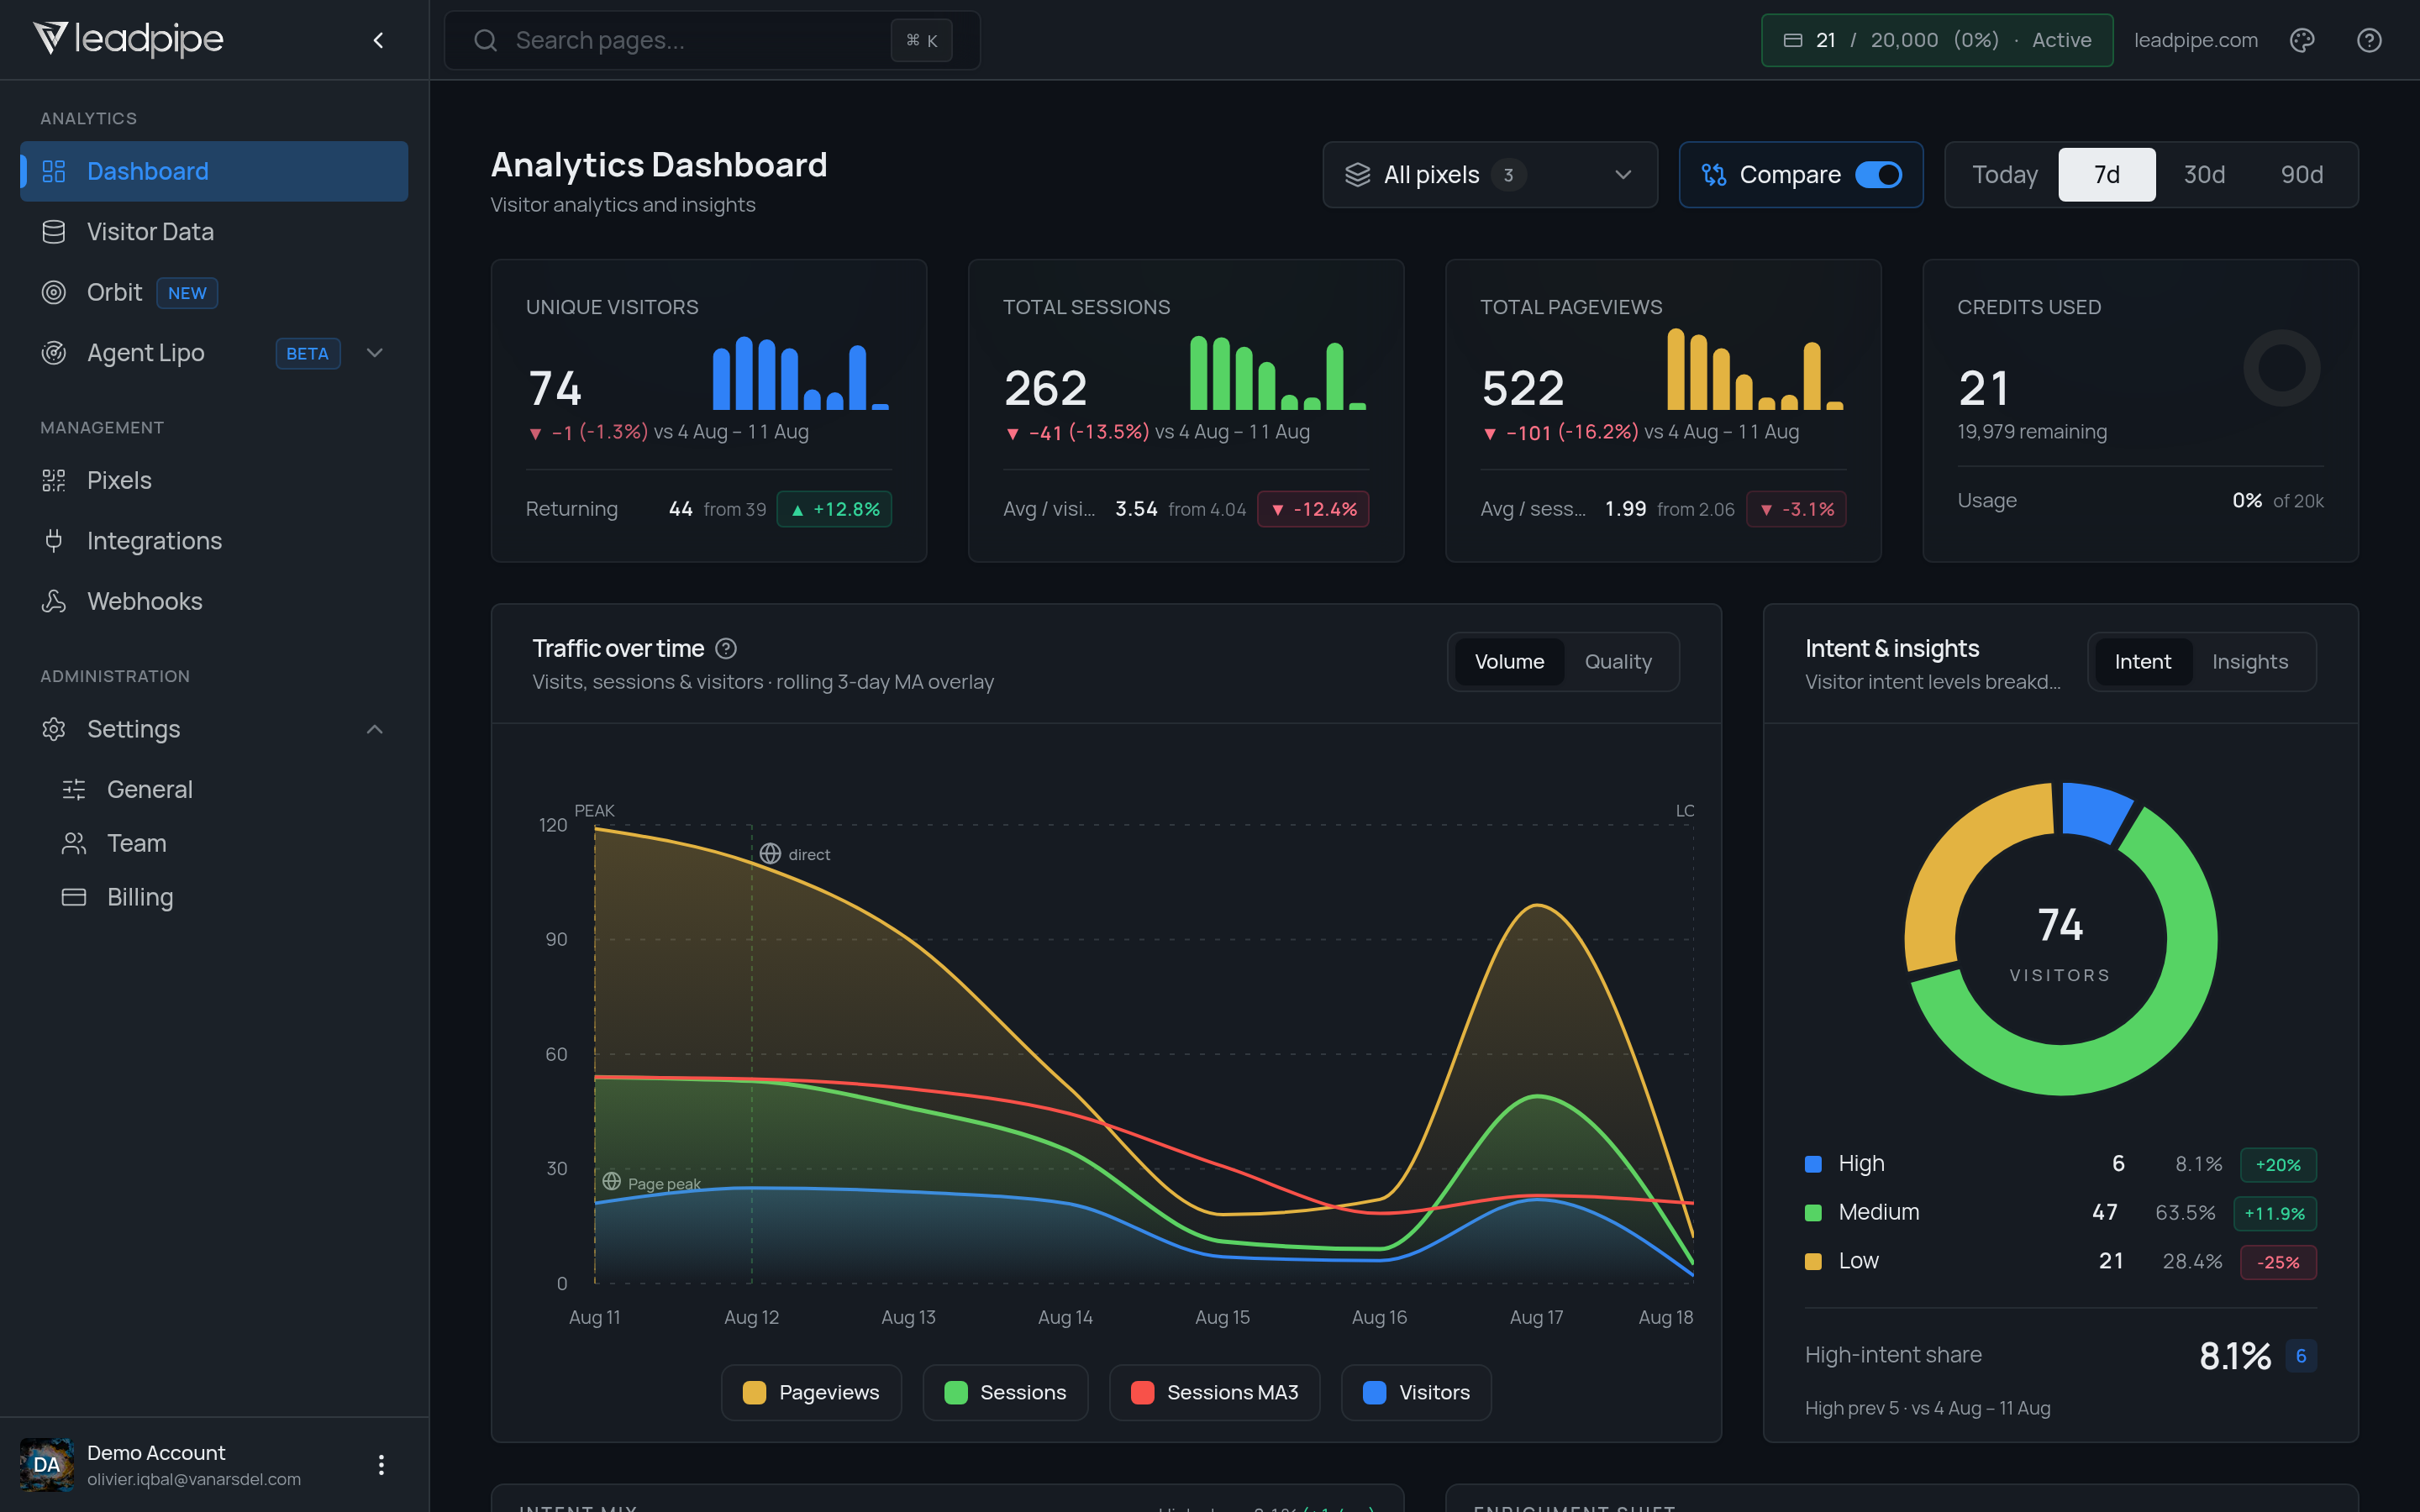Click the Traffic over time info icon
The image size is (2420, 1512).
[727, 649]
